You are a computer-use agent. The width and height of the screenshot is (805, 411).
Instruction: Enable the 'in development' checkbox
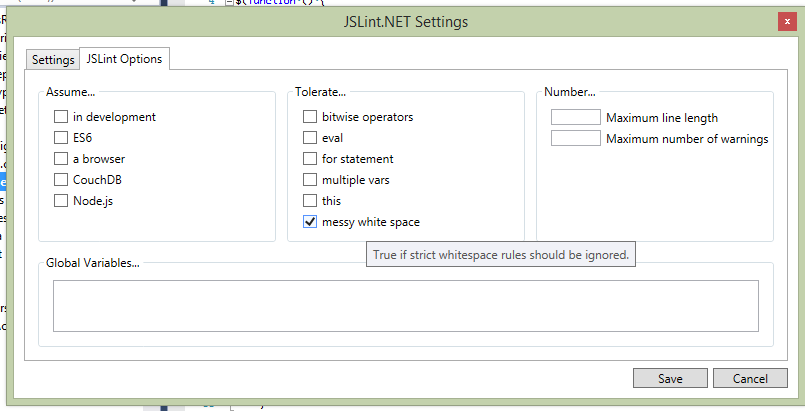[x=61, y=116]
